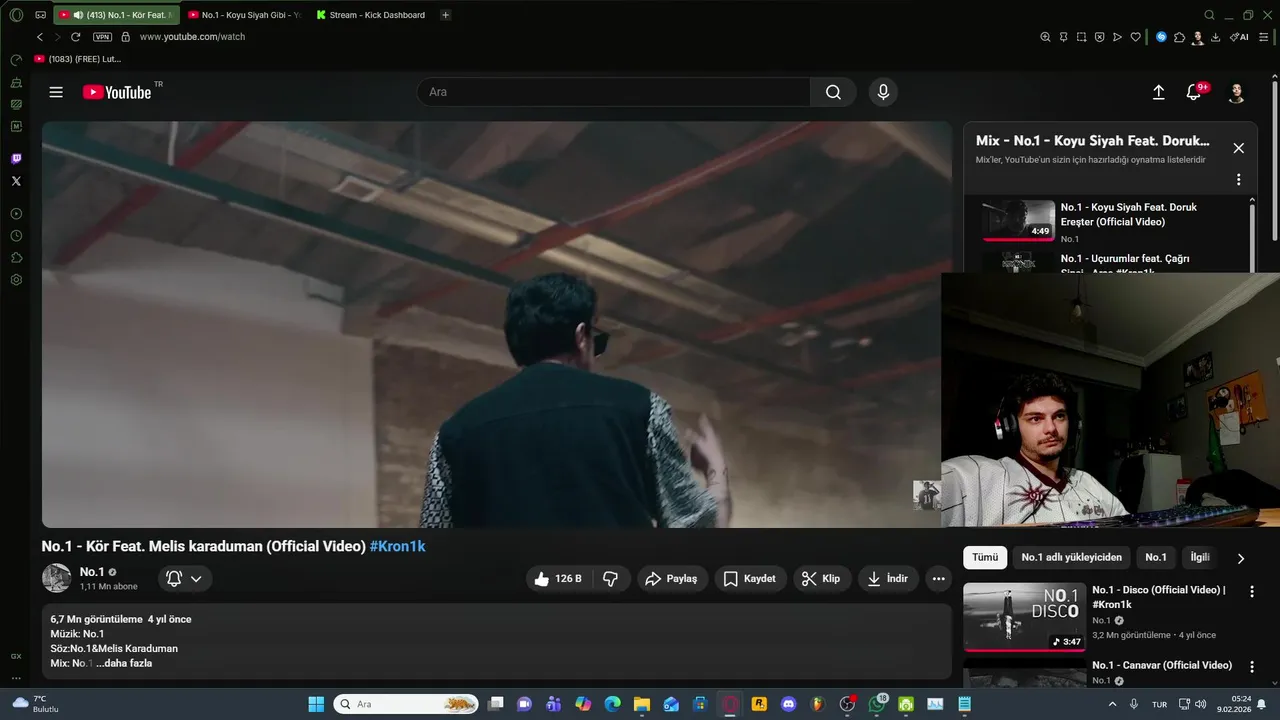Open YouTube account avatar menu
Image resolution: width=1280 pixels, height=720 pixels.
pos(1236,92)
